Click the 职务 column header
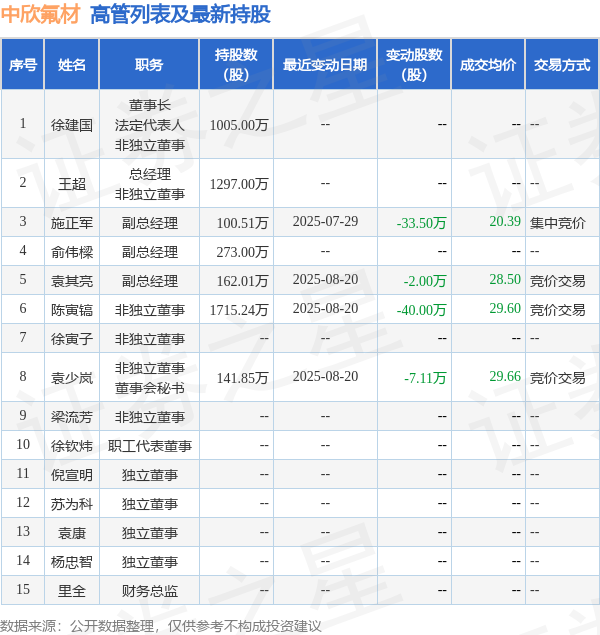The width and height of the screenshot is (600, 635). point(149,64)
